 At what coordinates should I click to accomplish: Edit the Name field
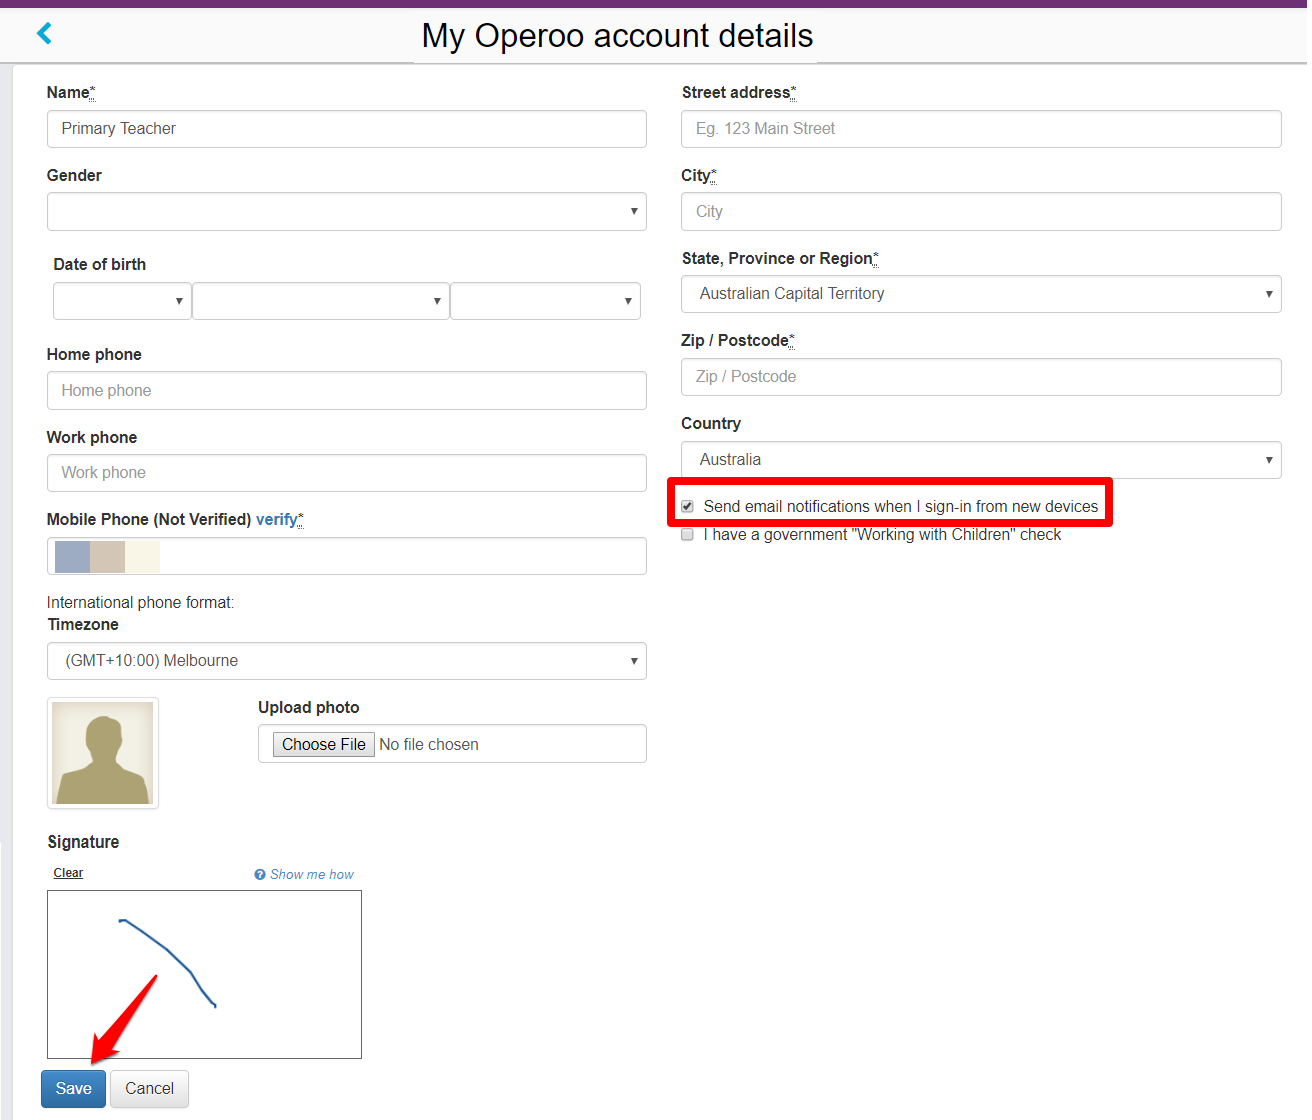(x=347, y=129)
